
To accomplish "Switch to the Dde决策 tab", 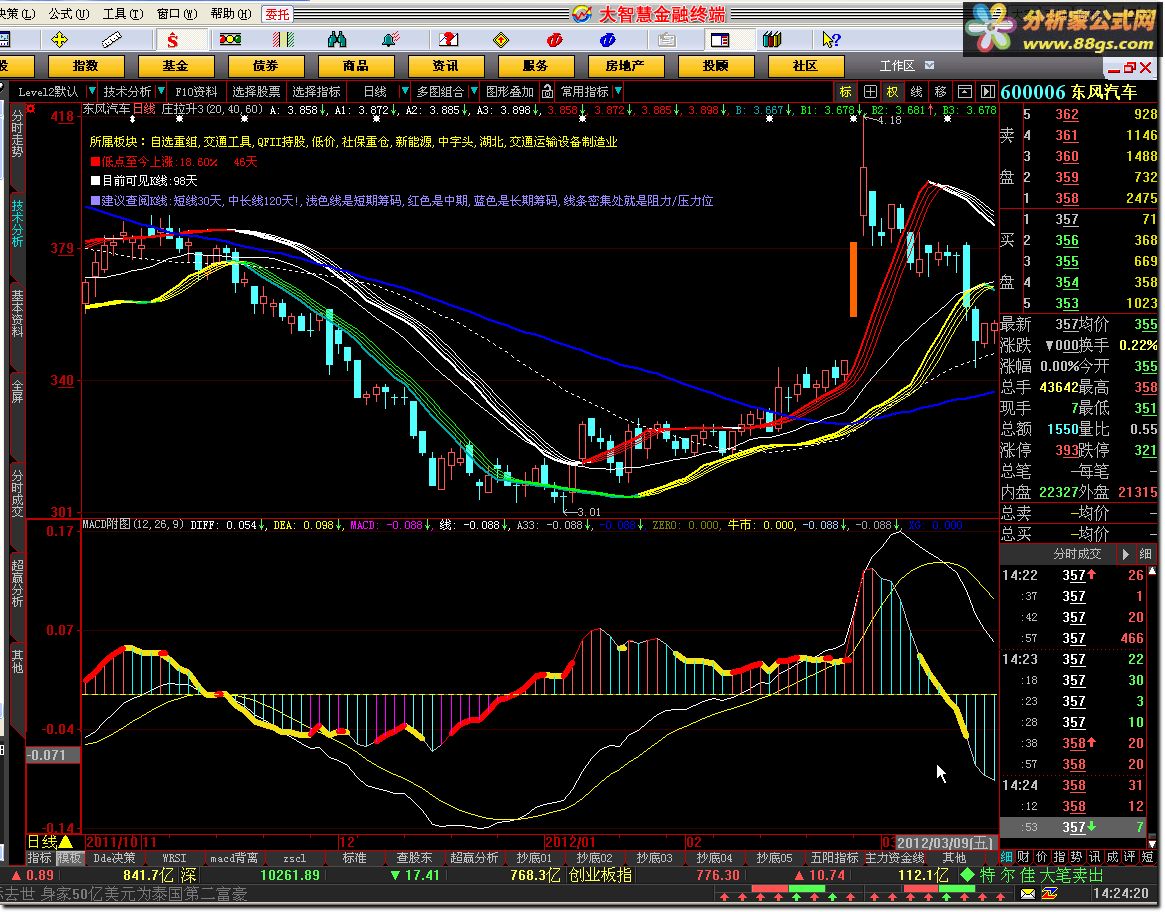I will [x=114, y=858].
